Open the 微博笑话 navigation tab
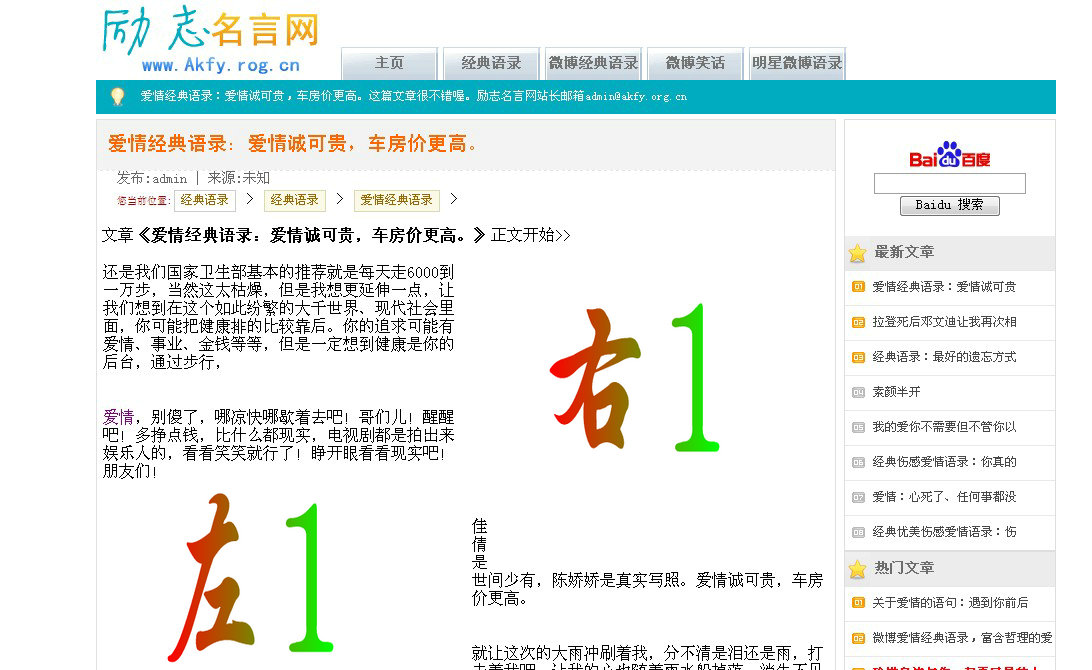 point(695,63)
